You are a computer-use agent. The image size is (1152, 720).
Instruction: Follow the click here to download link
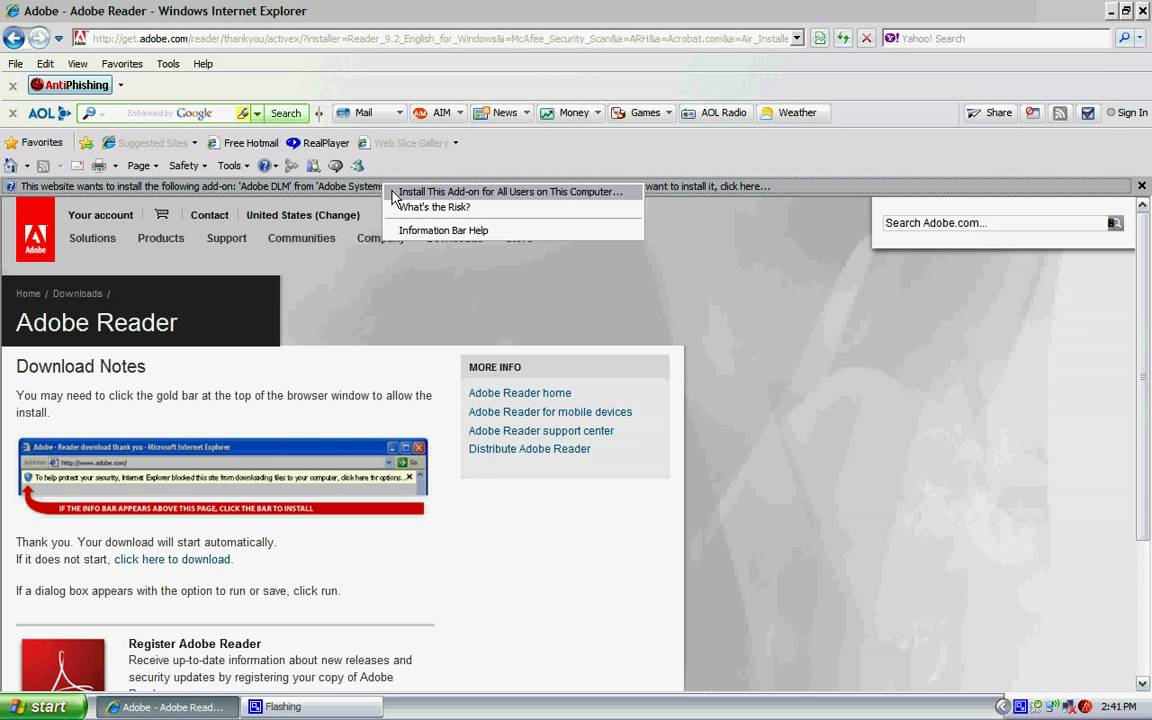tap(172, 560)
